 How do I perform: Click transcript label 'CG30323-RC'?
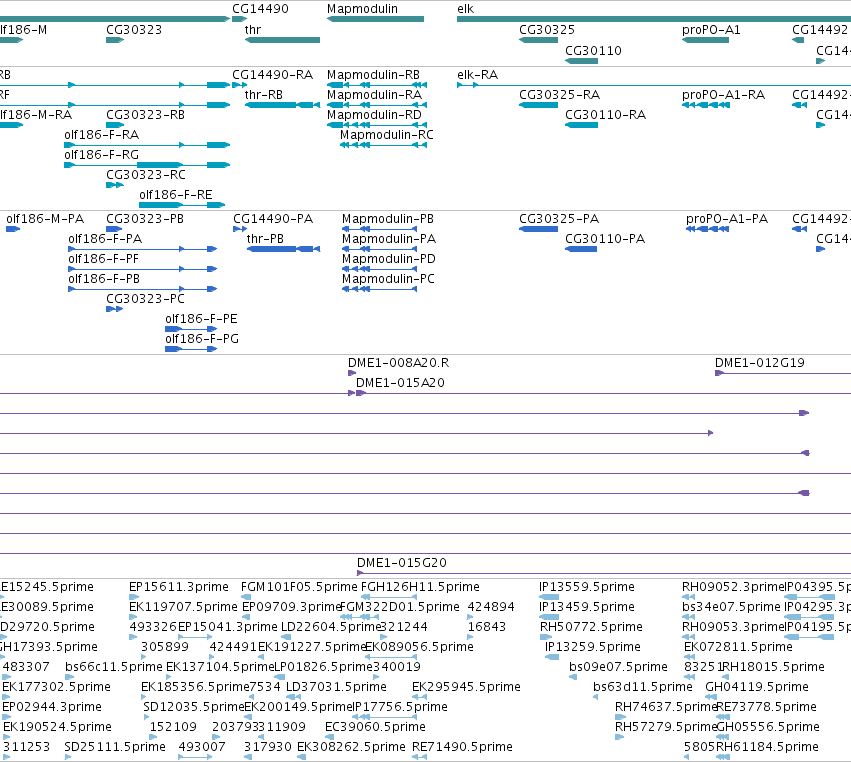[146, 175]
